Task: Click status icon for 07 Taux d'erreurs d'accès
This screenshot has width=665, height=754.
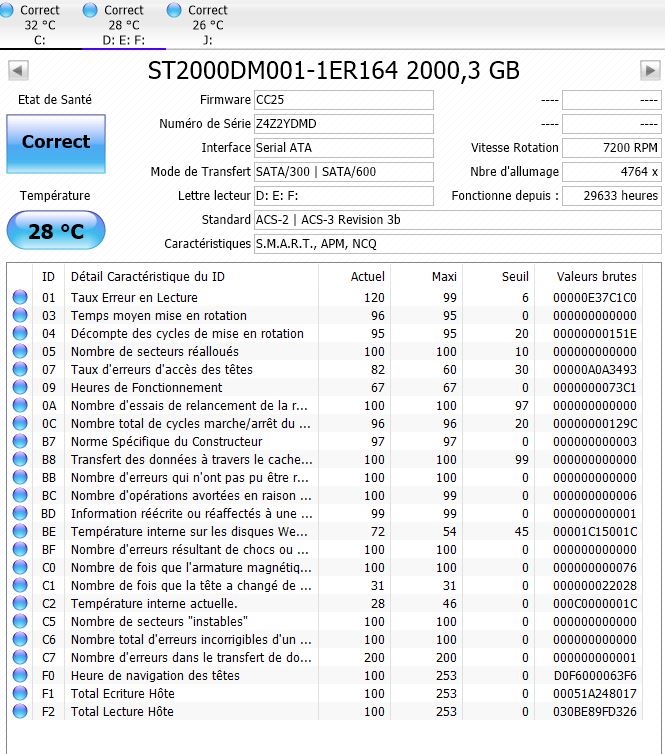Action: 20,369
